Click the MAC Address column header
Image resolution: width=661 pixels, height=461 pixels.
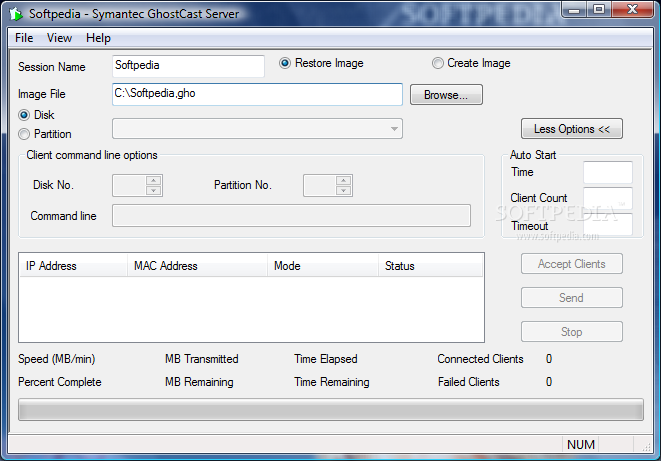tap(197, 266)
